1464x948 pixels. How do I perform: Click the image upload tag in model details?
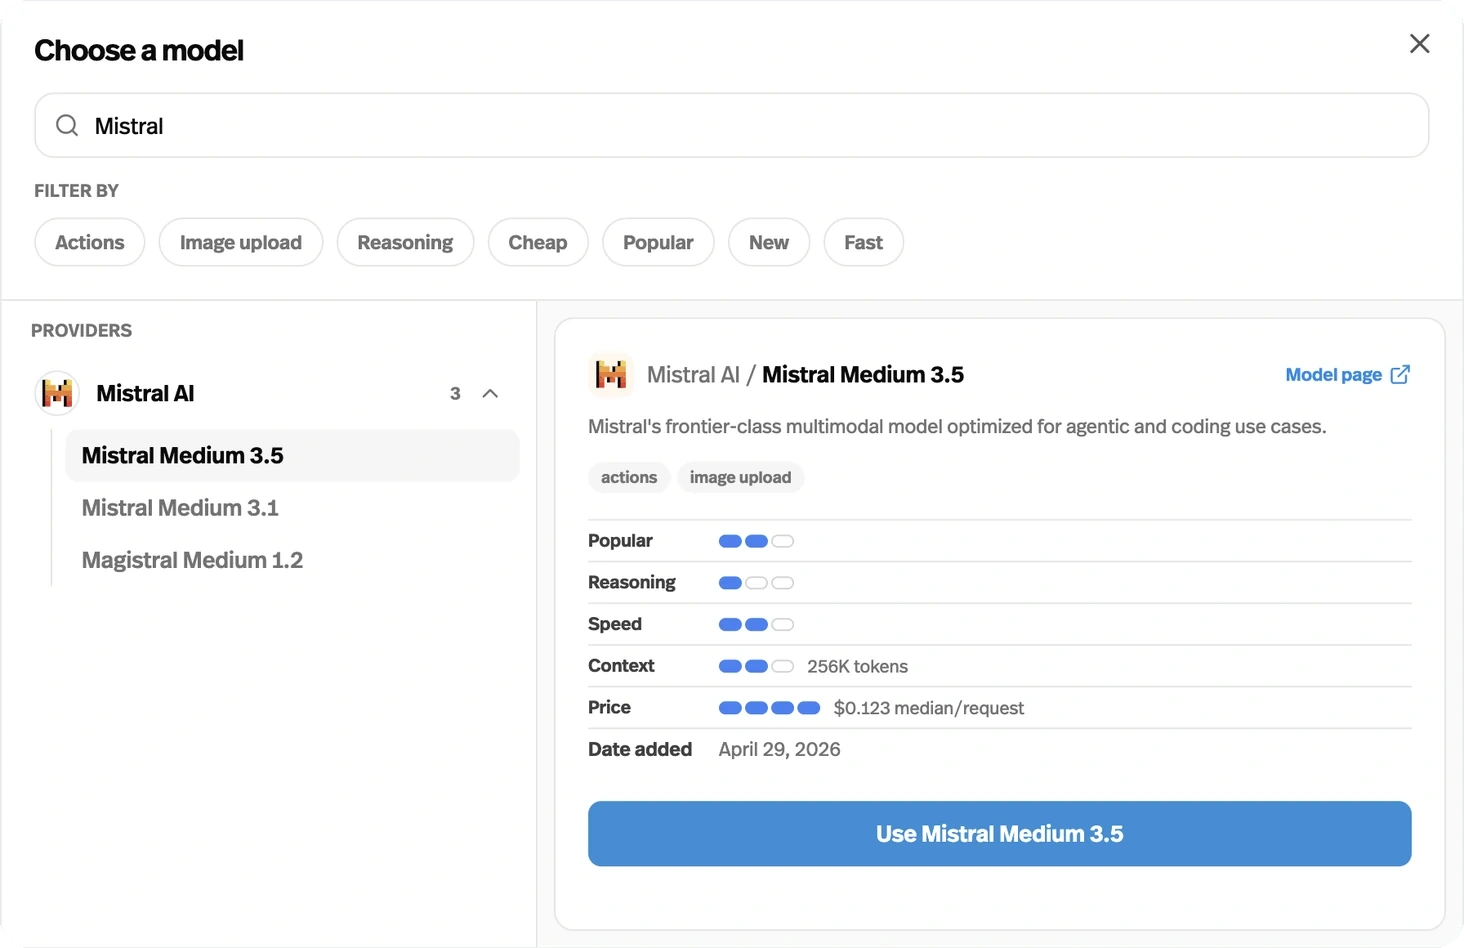[x=740, y=478]
